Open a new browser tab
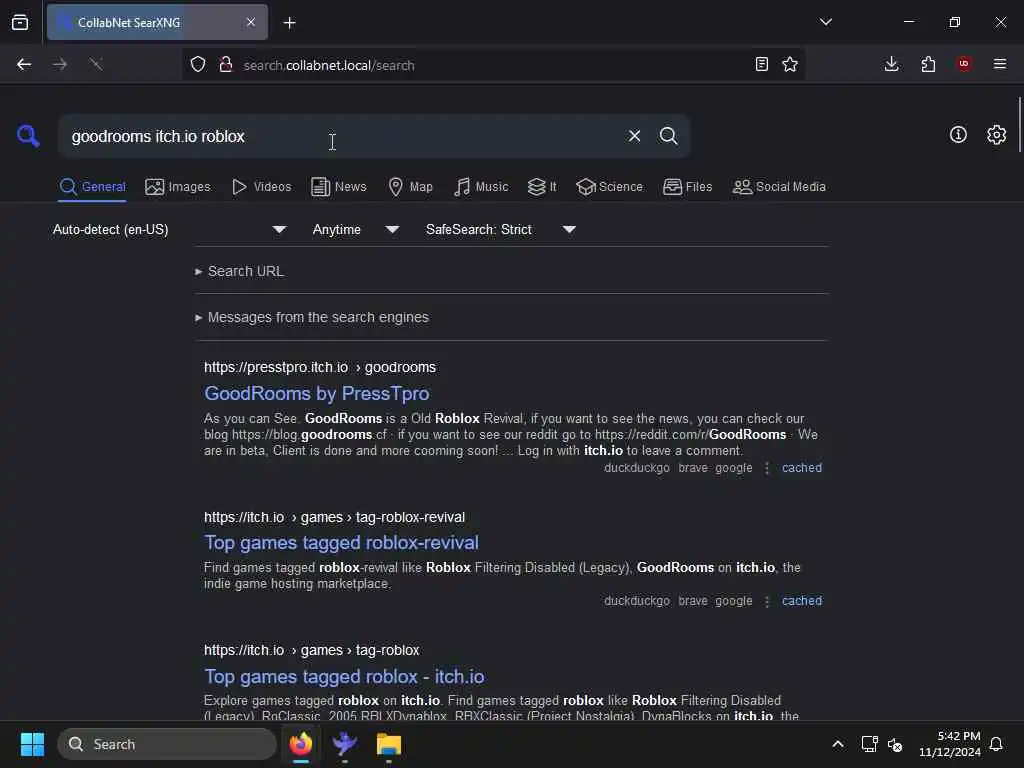This screenshot has height=768, width=1024. click(289, 23)
